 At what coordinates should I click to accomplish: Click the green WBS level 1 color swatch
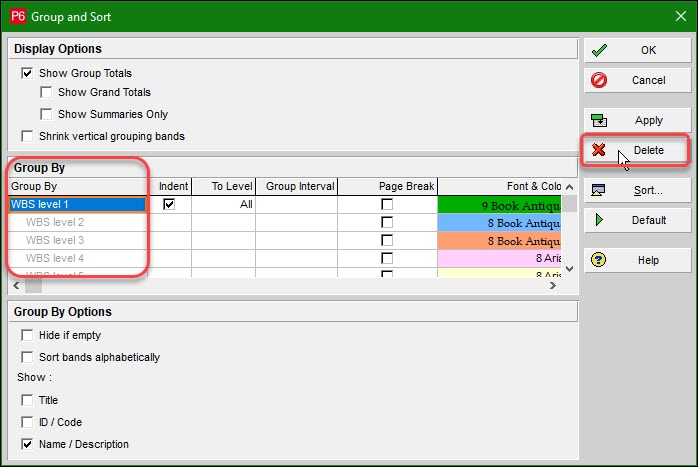(x=499, y=204)
